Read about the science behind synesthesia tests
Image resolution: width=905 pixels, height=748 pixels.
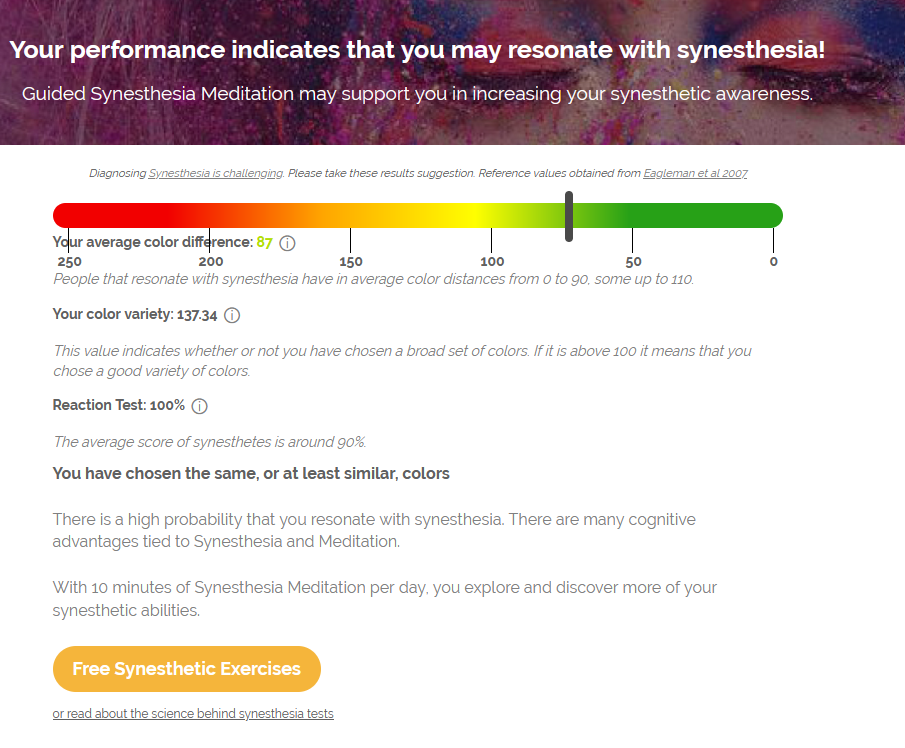(x=193, y=714)
